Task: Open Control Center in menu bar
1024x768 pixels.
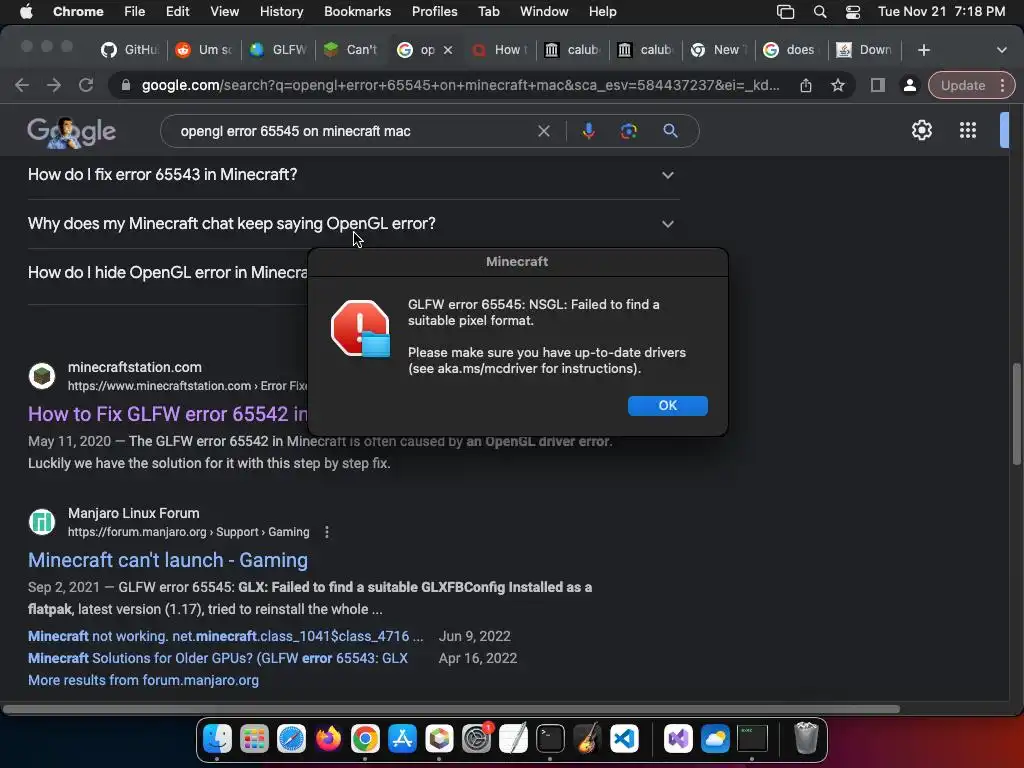Action: [x=852, y=11]
